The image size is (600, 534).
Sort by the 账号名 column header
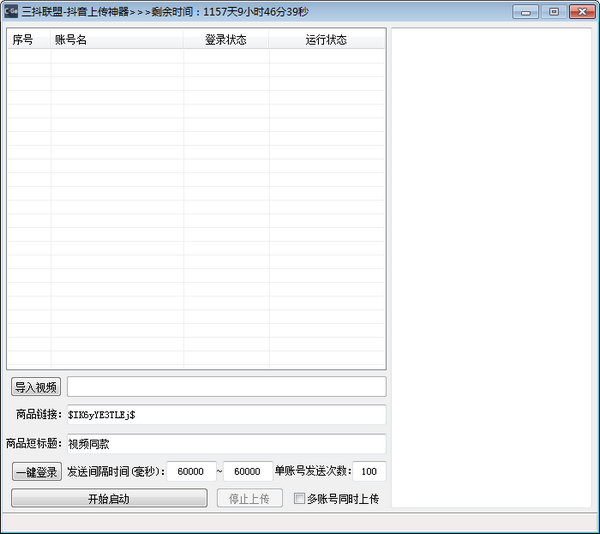(x=116, y=40)
